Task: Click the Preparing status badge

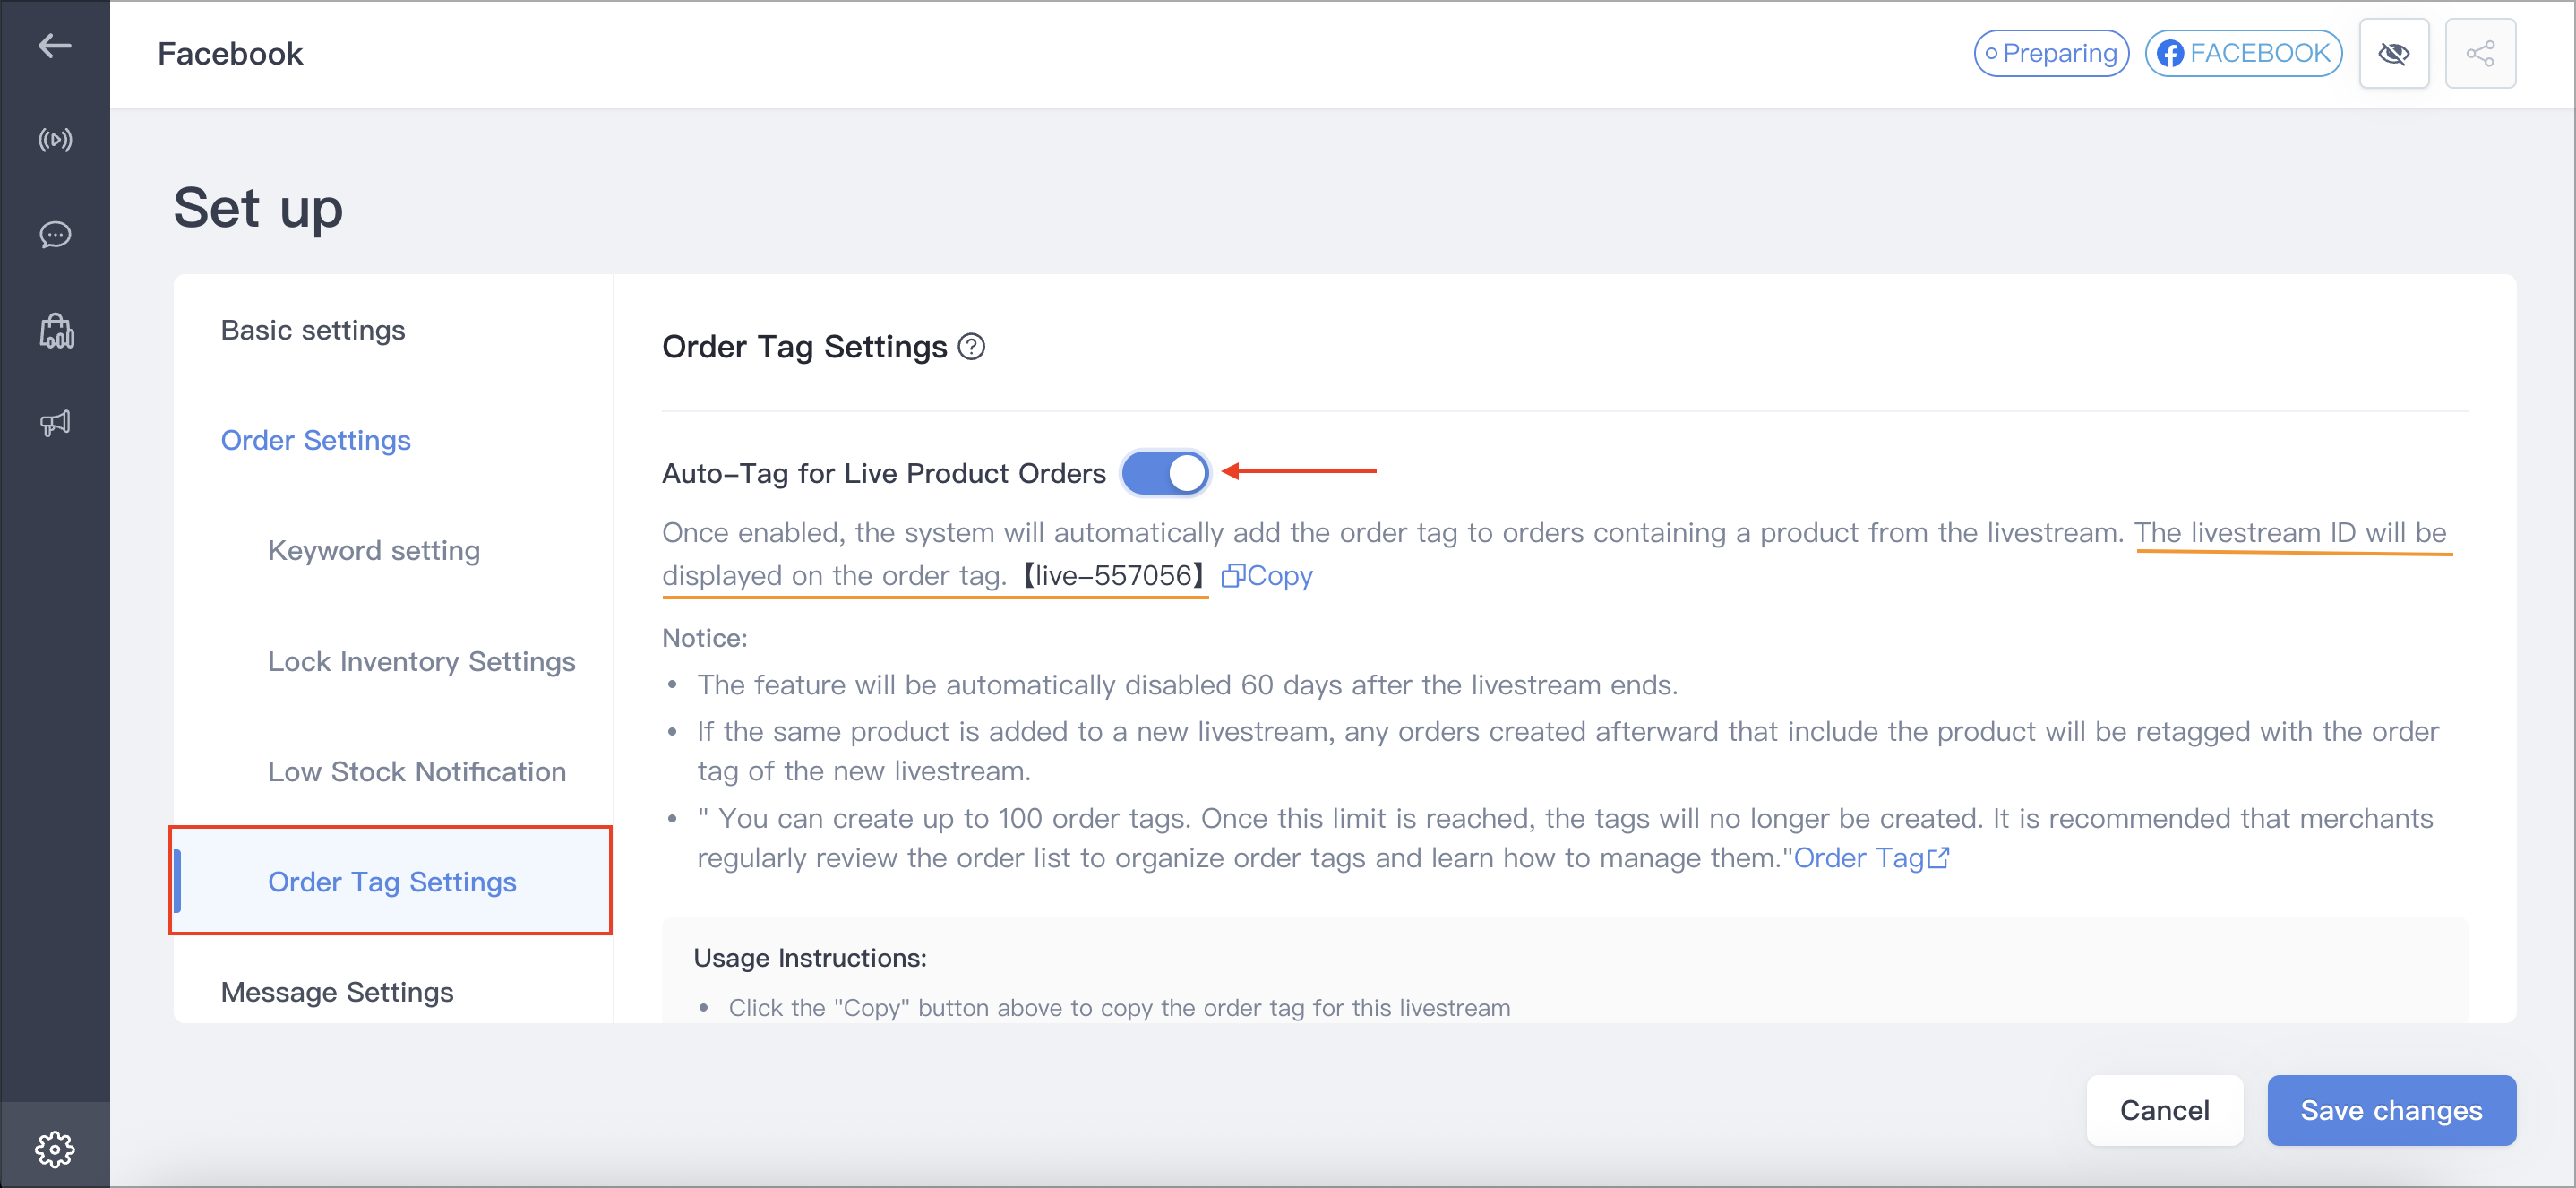Action: tap(2051, 53)
